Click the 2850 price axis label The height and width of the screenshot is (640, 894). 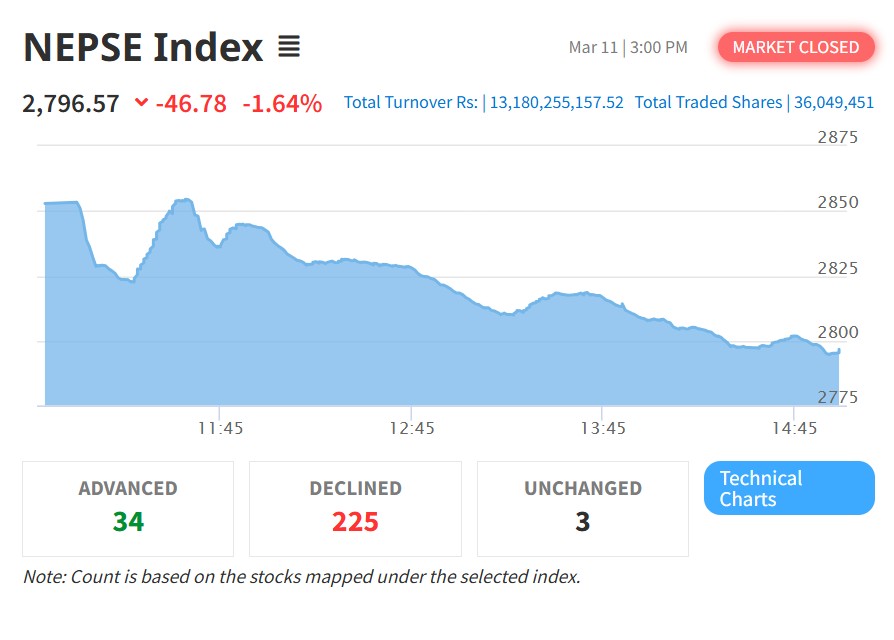[838, 203]
